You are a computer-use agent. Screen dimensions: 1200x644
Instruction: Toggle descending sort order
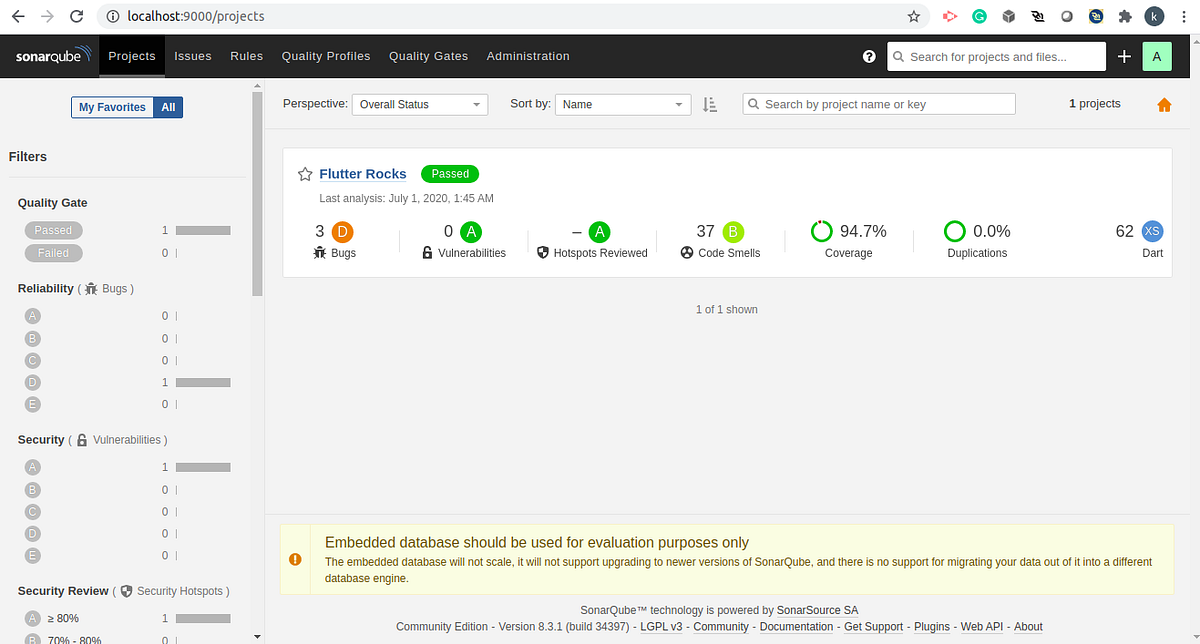(710, 104)
